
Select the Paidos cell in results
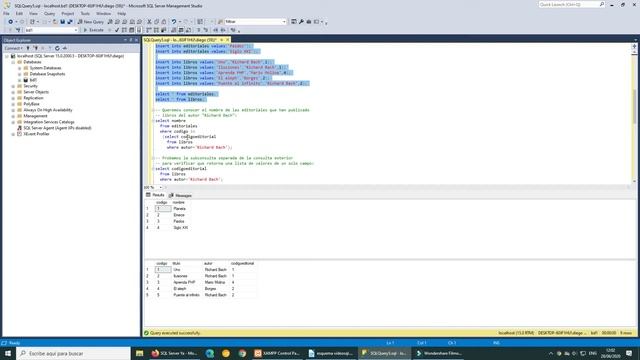click(x=179, y=221)
